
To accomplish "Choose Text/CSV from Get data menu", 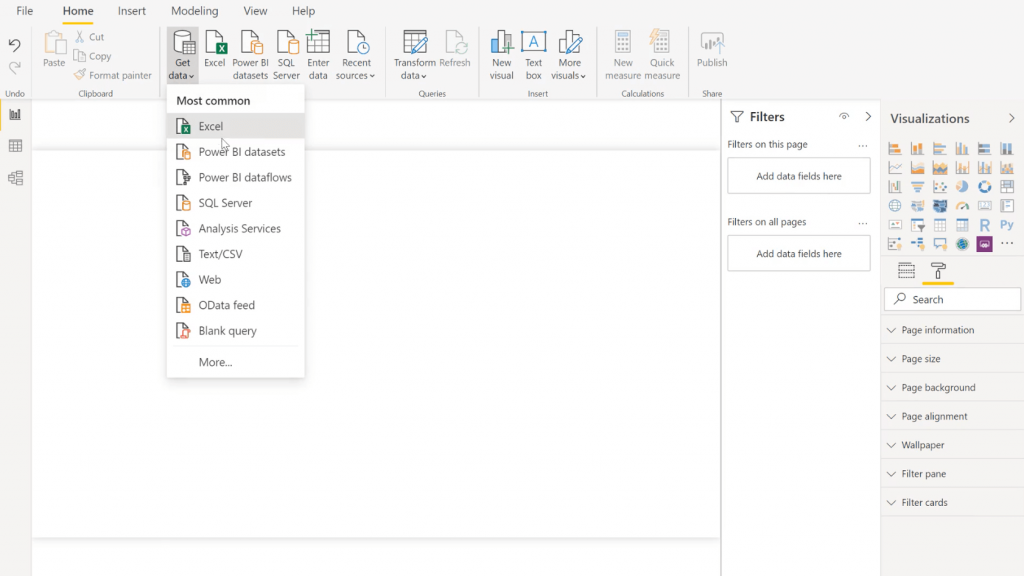I will (220, 254).
